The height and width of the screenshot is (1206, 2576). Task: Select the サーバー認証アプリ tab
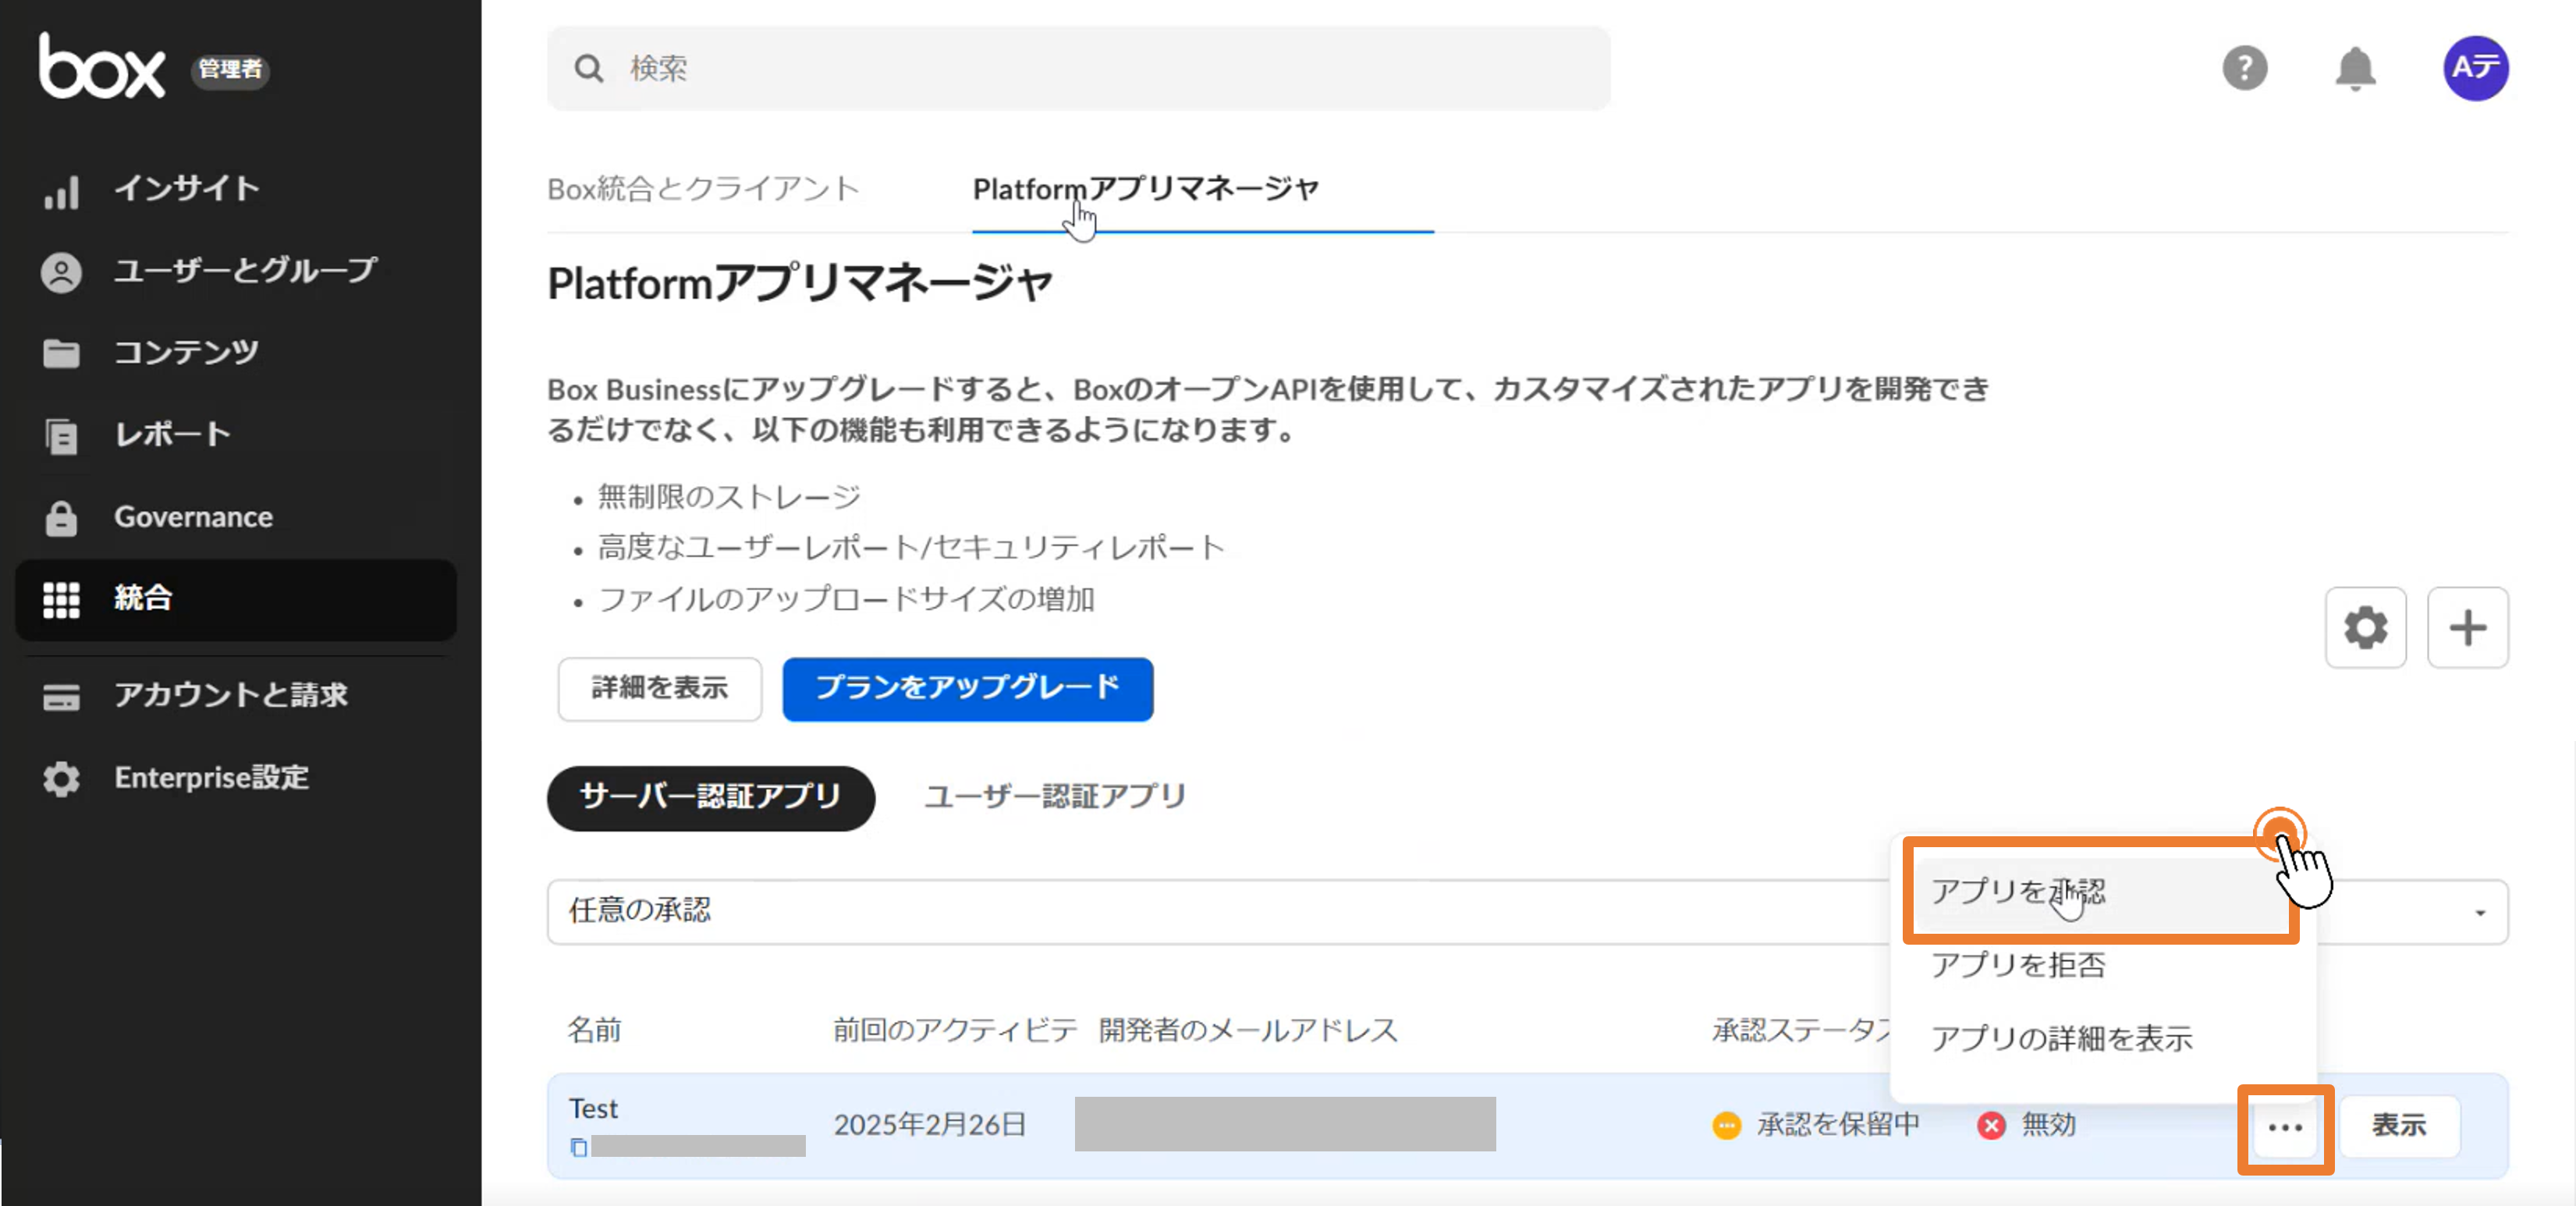click(x=710, y=797)
